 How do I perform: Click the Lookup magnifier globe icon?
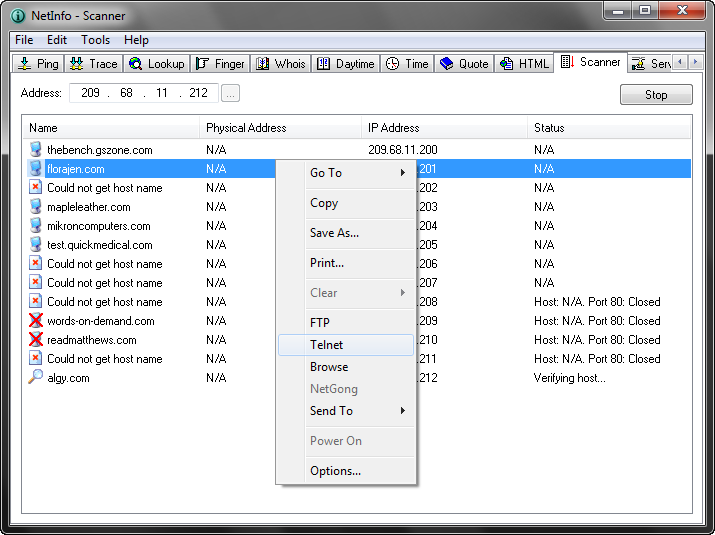pyautogui.click(x=135, y=64)
